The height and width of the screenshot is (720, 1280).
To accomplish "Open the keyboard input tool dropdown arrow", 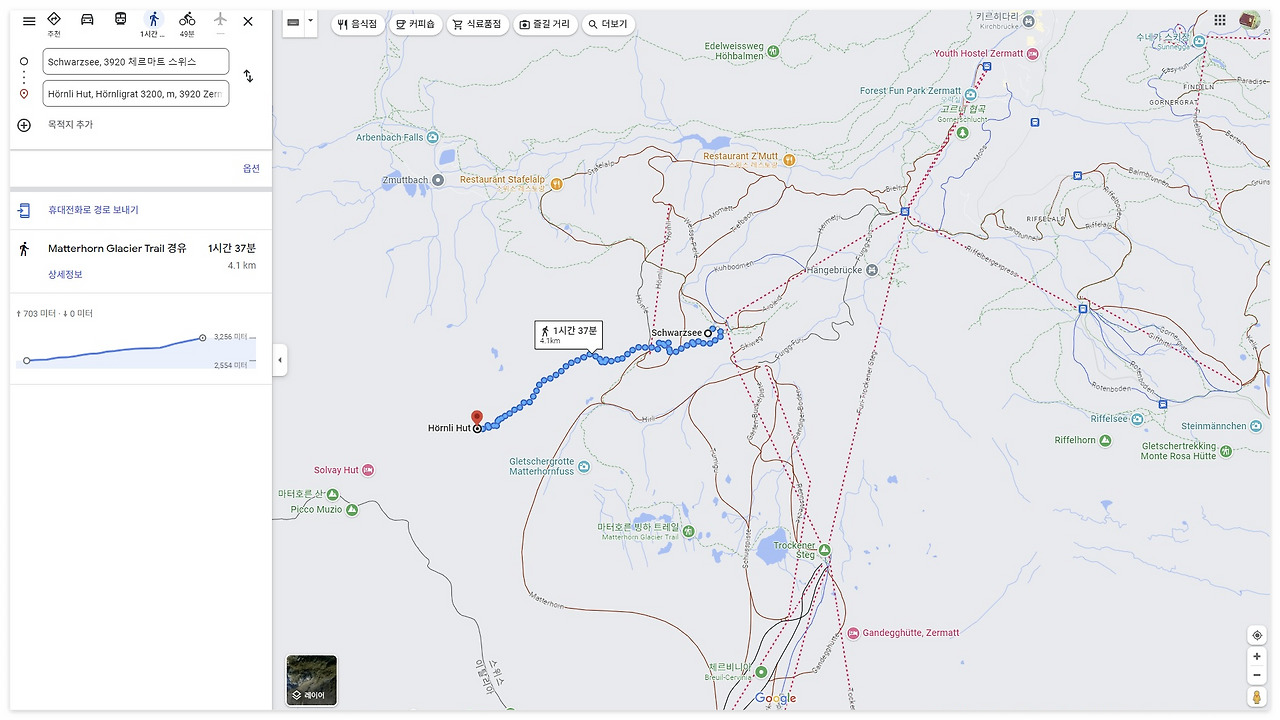I will point(310,21).
